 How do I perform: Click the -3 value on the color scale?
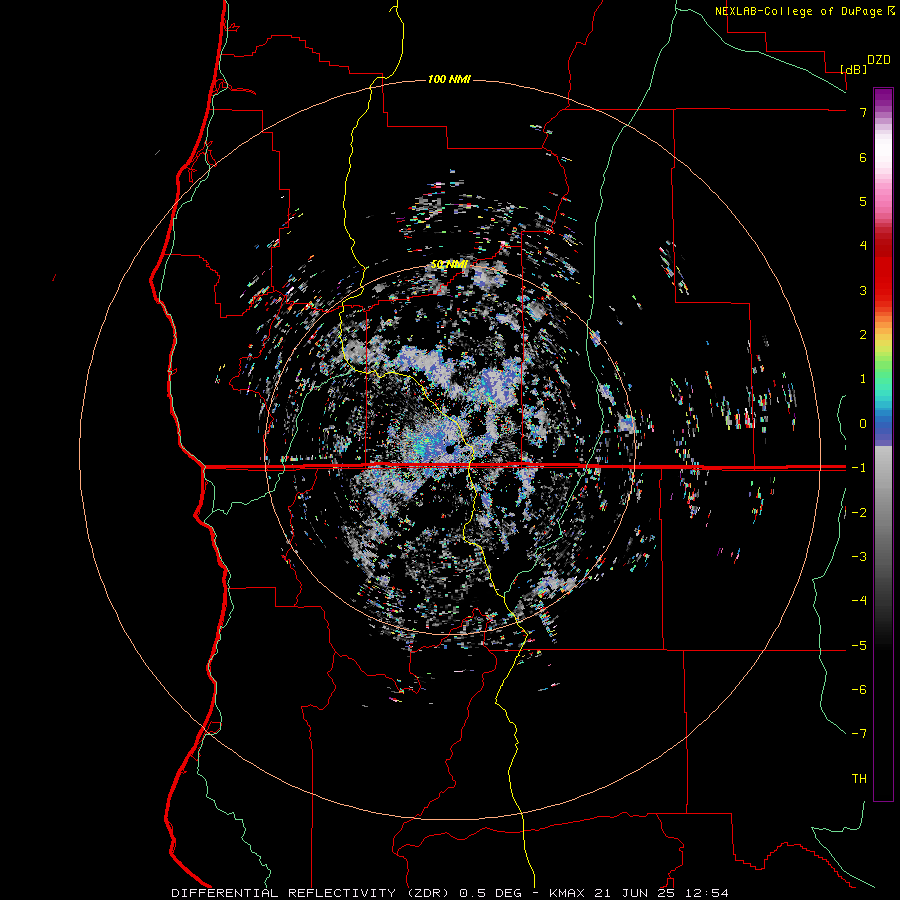859,557
